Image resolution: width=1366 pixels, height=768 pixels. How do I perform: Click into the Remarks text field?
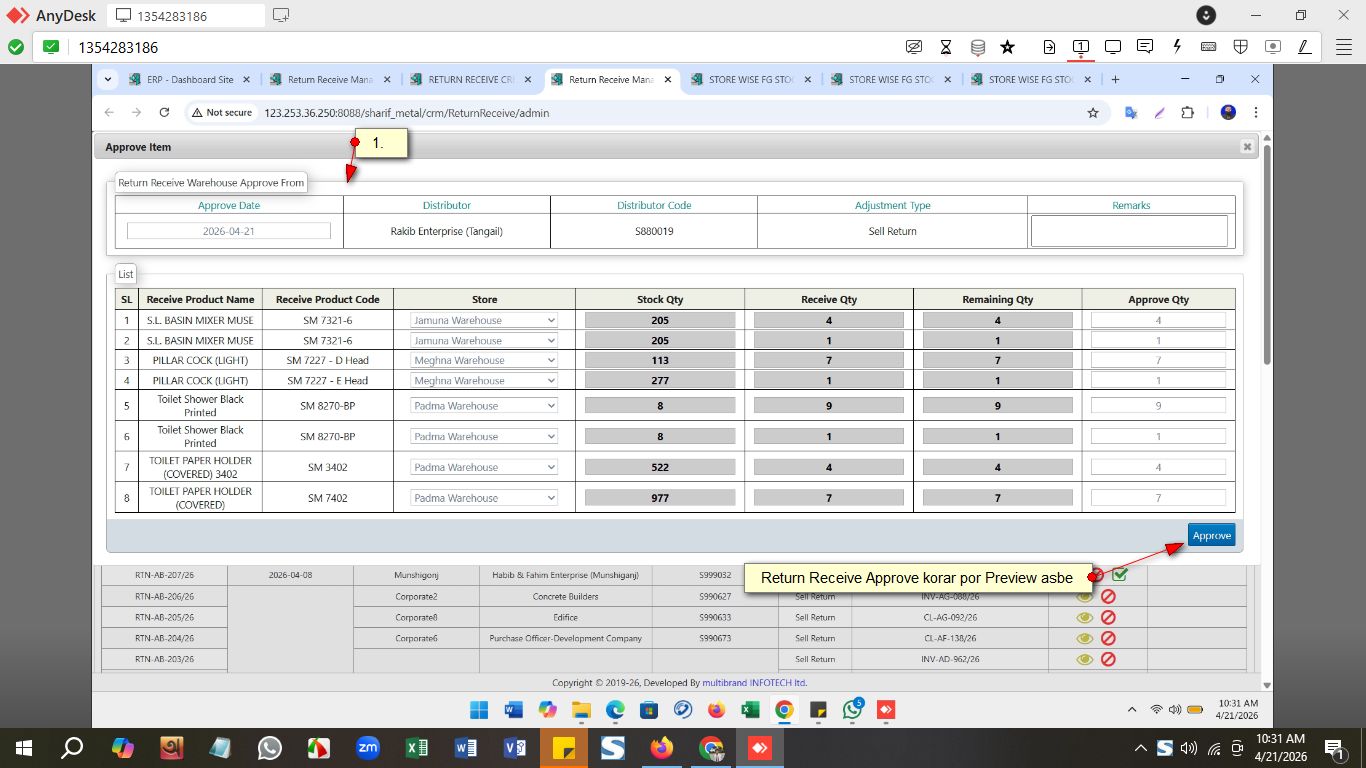1129,231
